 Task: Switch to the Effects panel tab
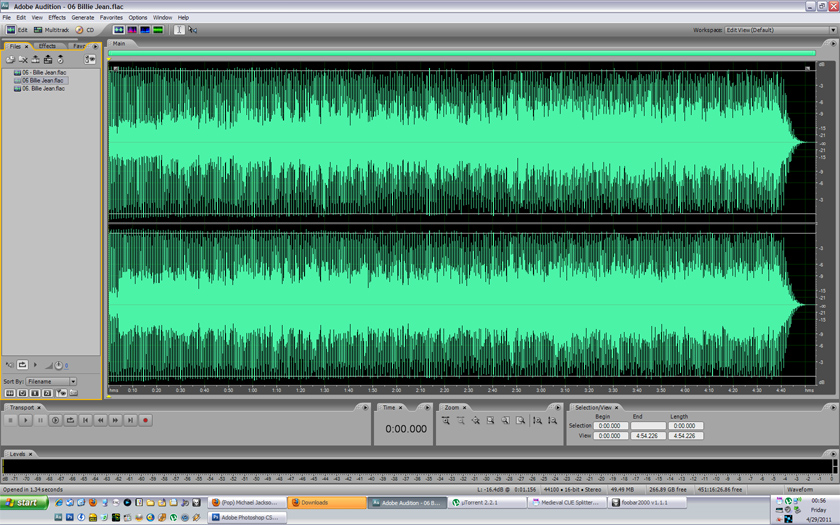[47, 46]
